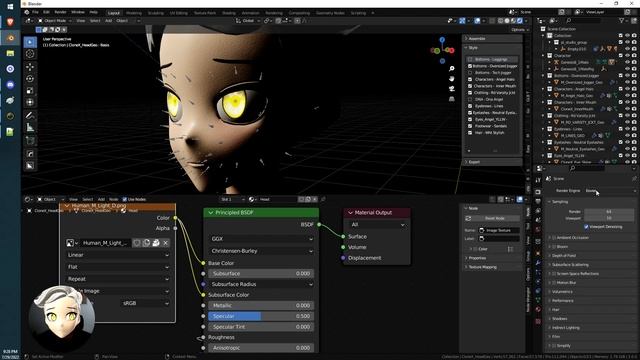
Task: Open Linear interpolation dropdown on image node
Action: 118,255
